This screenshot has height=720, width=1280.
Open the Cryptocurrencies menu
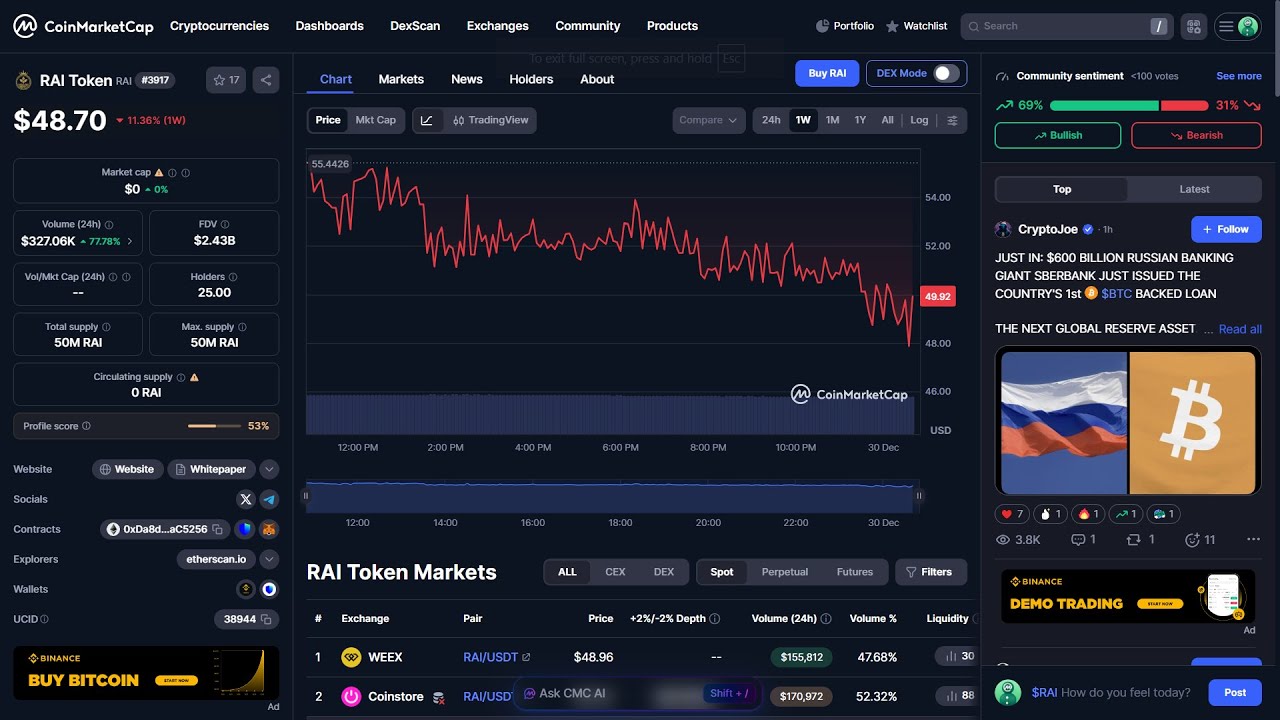pos(219,26)
